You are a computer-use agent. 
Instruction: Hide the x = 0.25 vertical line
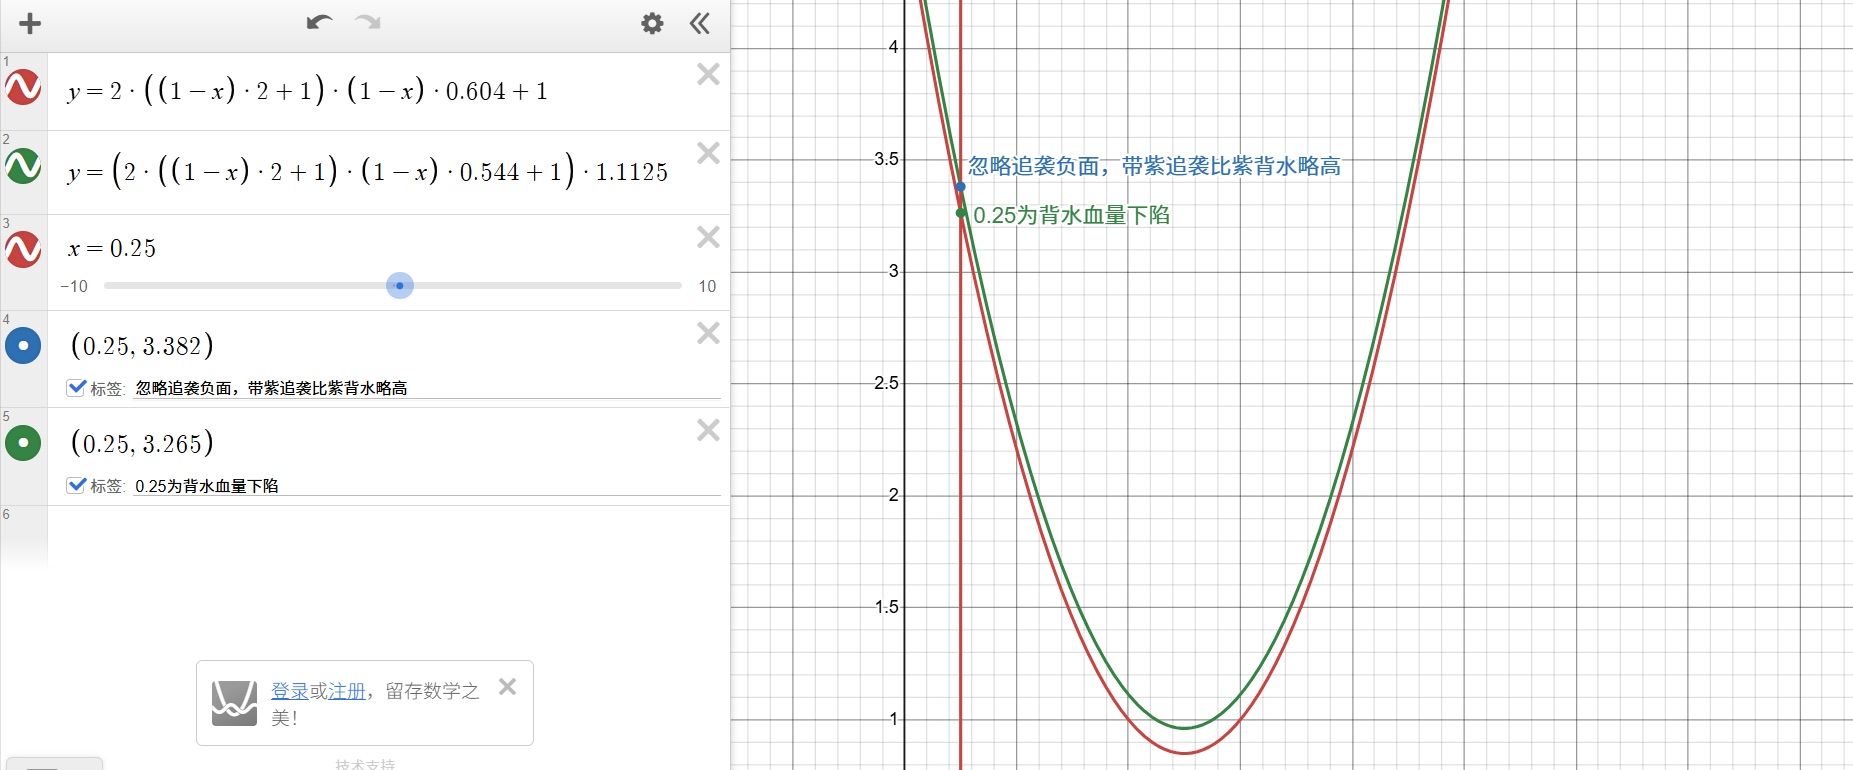pos(23,249)
